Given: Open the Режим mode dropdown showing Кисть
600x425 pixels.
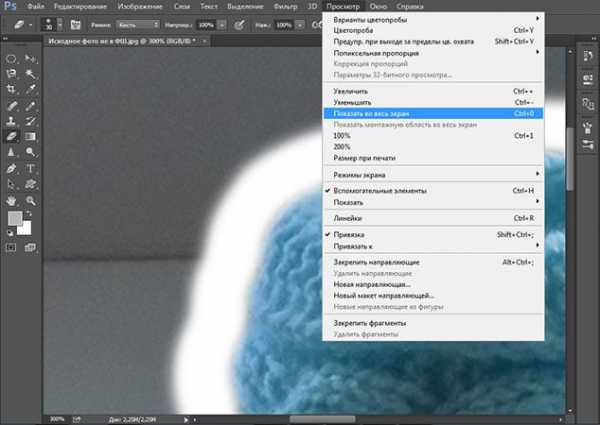Looking at the screenshot, I should click(137, 25).
